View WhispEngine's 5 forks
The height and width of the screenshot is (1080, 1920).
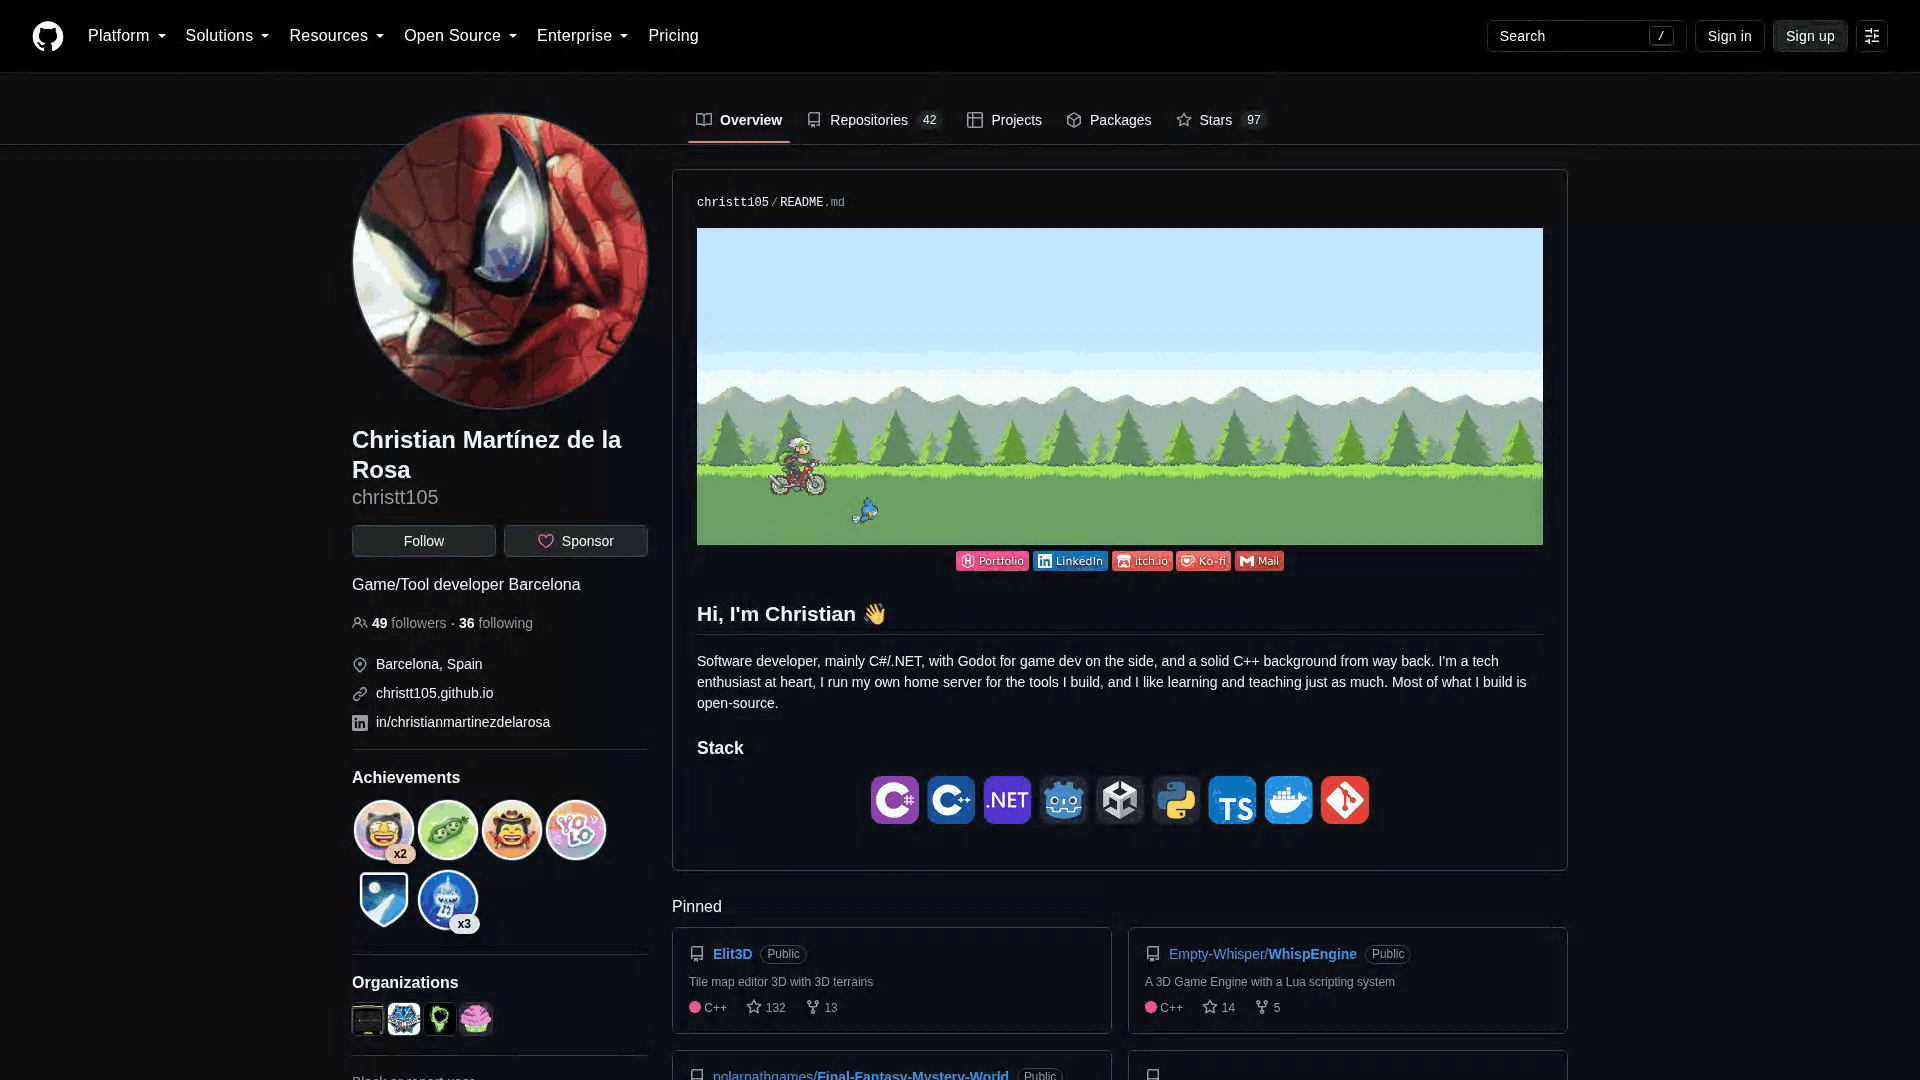[x=1268, y=1007]
